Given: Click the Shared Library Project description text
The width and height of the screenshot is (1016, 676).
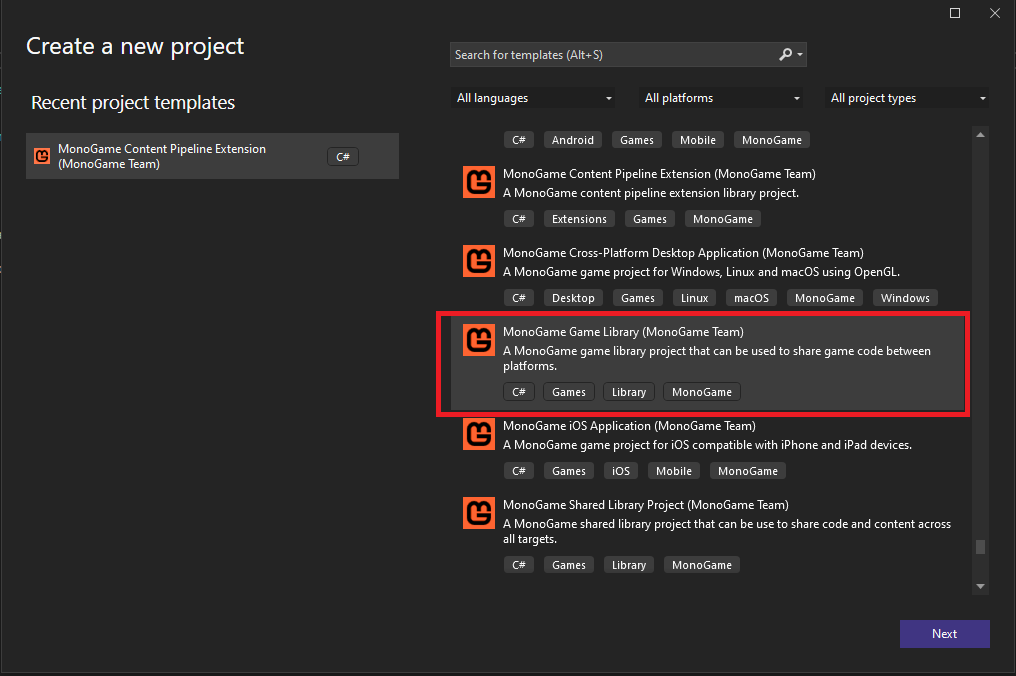Looking at the screenshot, I should point(727,531).
